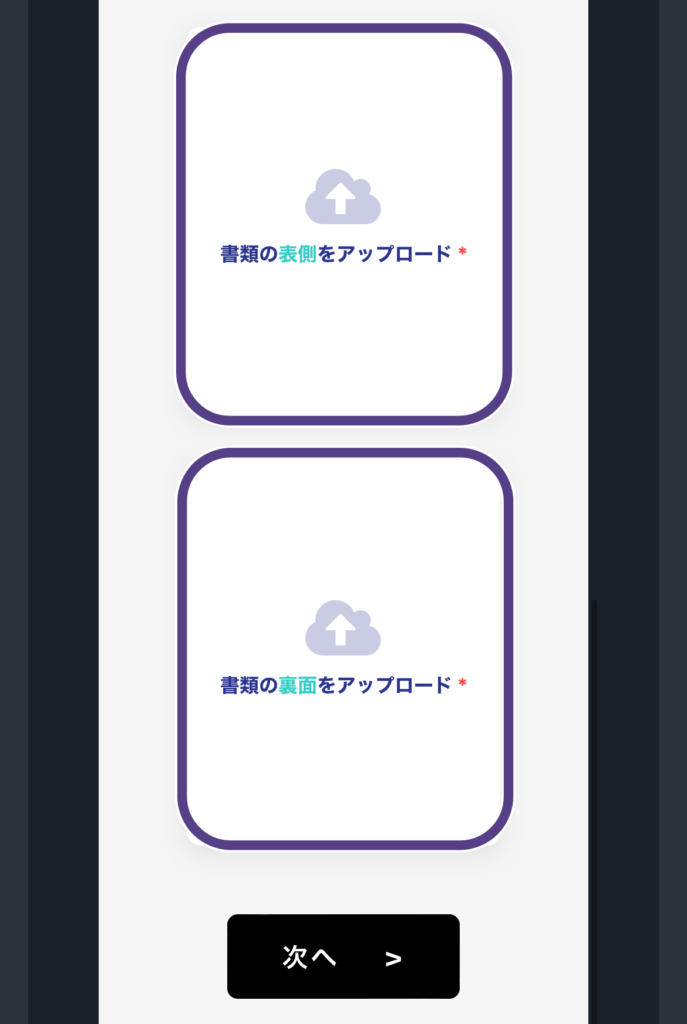Viewport: 687px width, 1024px height.
Task: Click empty white area above 裏面 cloud icon
Action: tap(344, 529)
